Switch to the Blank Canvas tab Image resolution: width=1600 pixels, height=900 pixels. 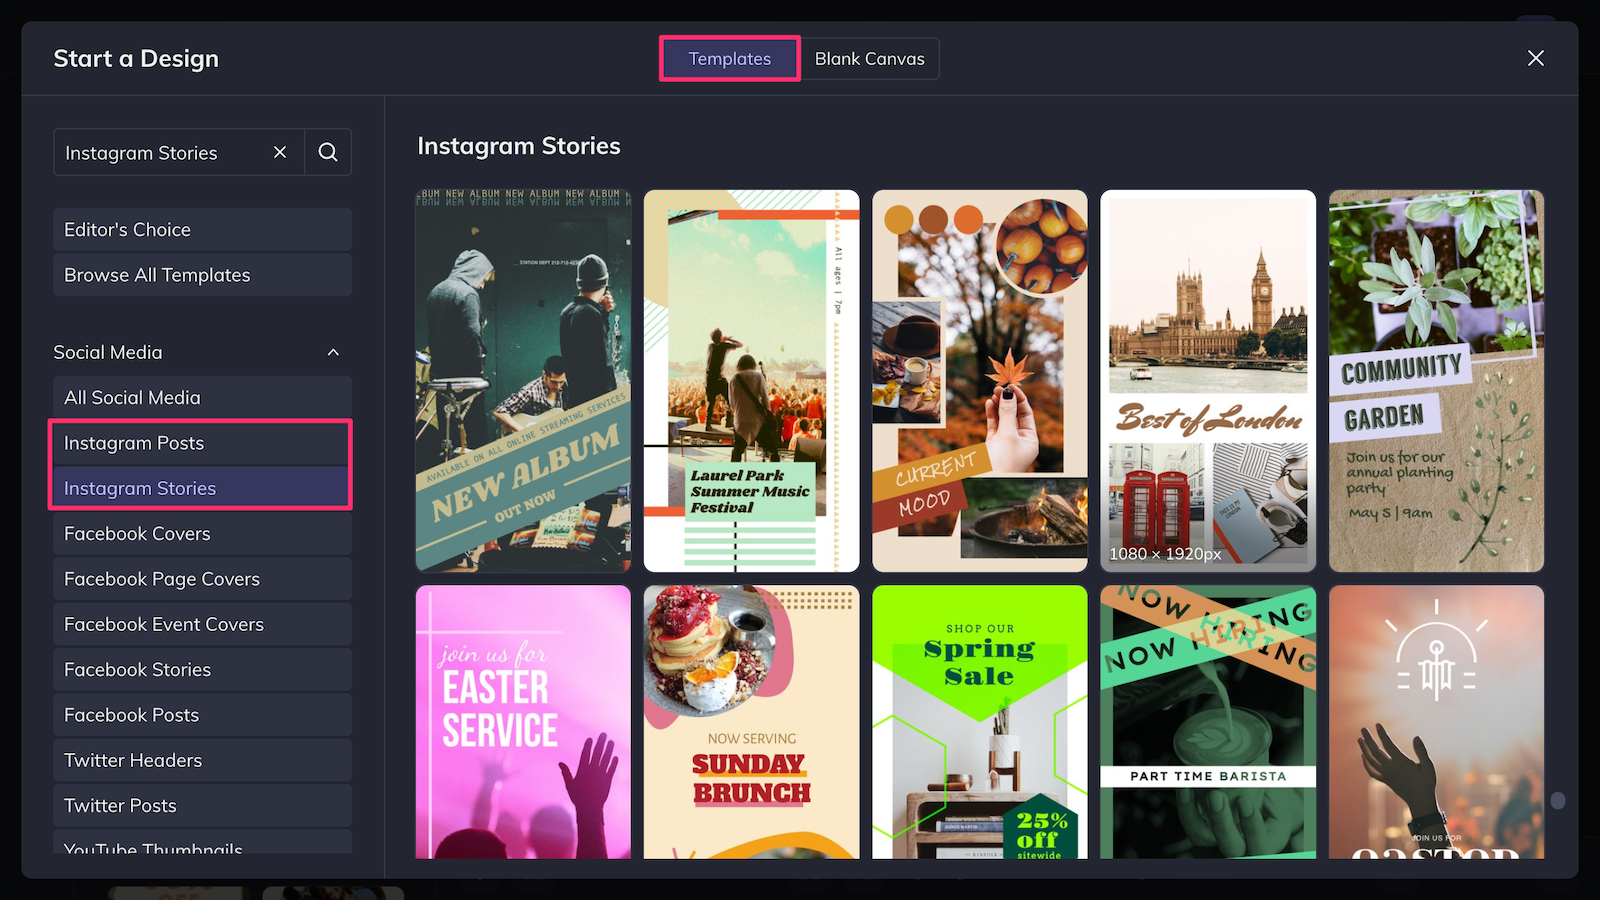[869, 58]
